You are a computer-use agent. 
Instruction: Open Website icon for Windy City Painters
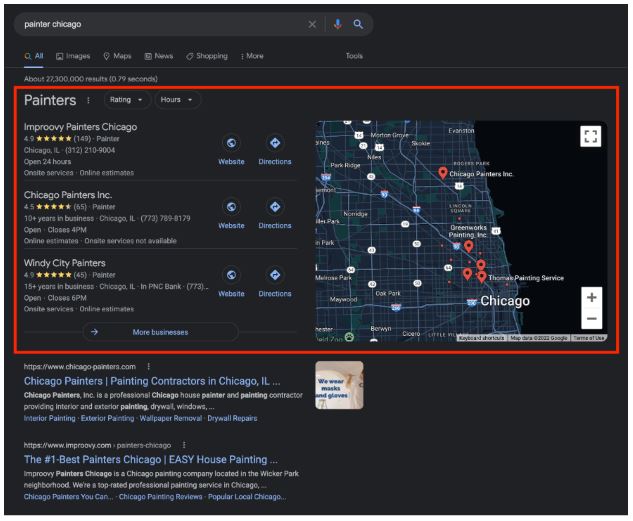coord(231,275)
